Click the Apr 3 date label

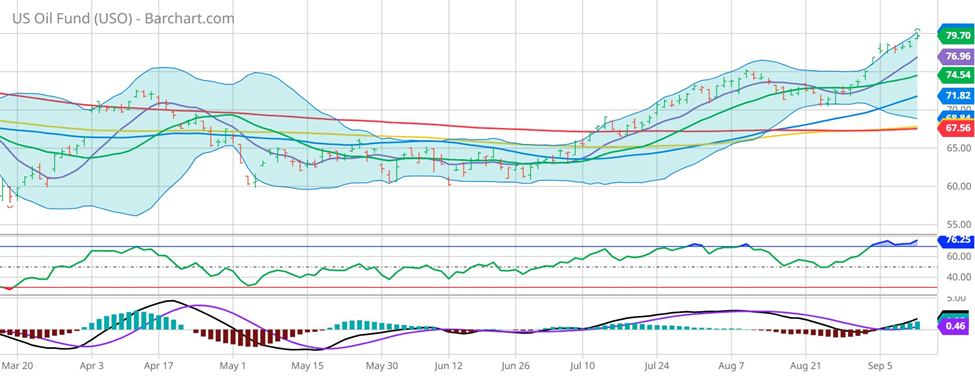coord(92,365)
